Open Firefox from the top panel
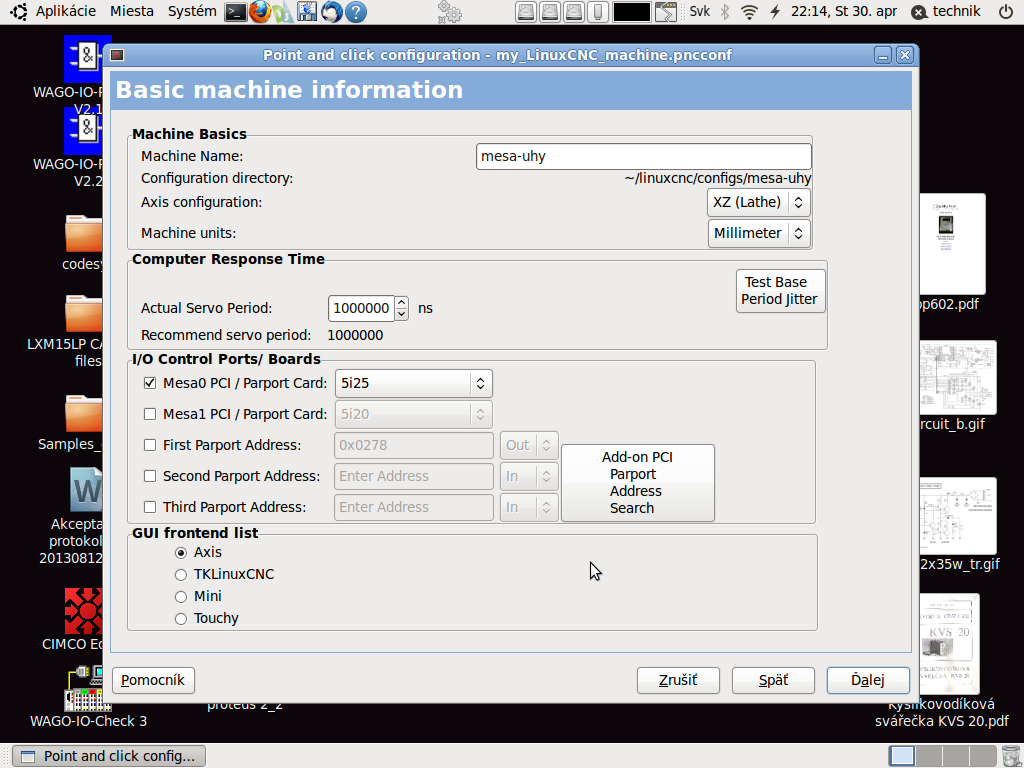Viewport: 1024px width, 768px height. pos(260,12)
